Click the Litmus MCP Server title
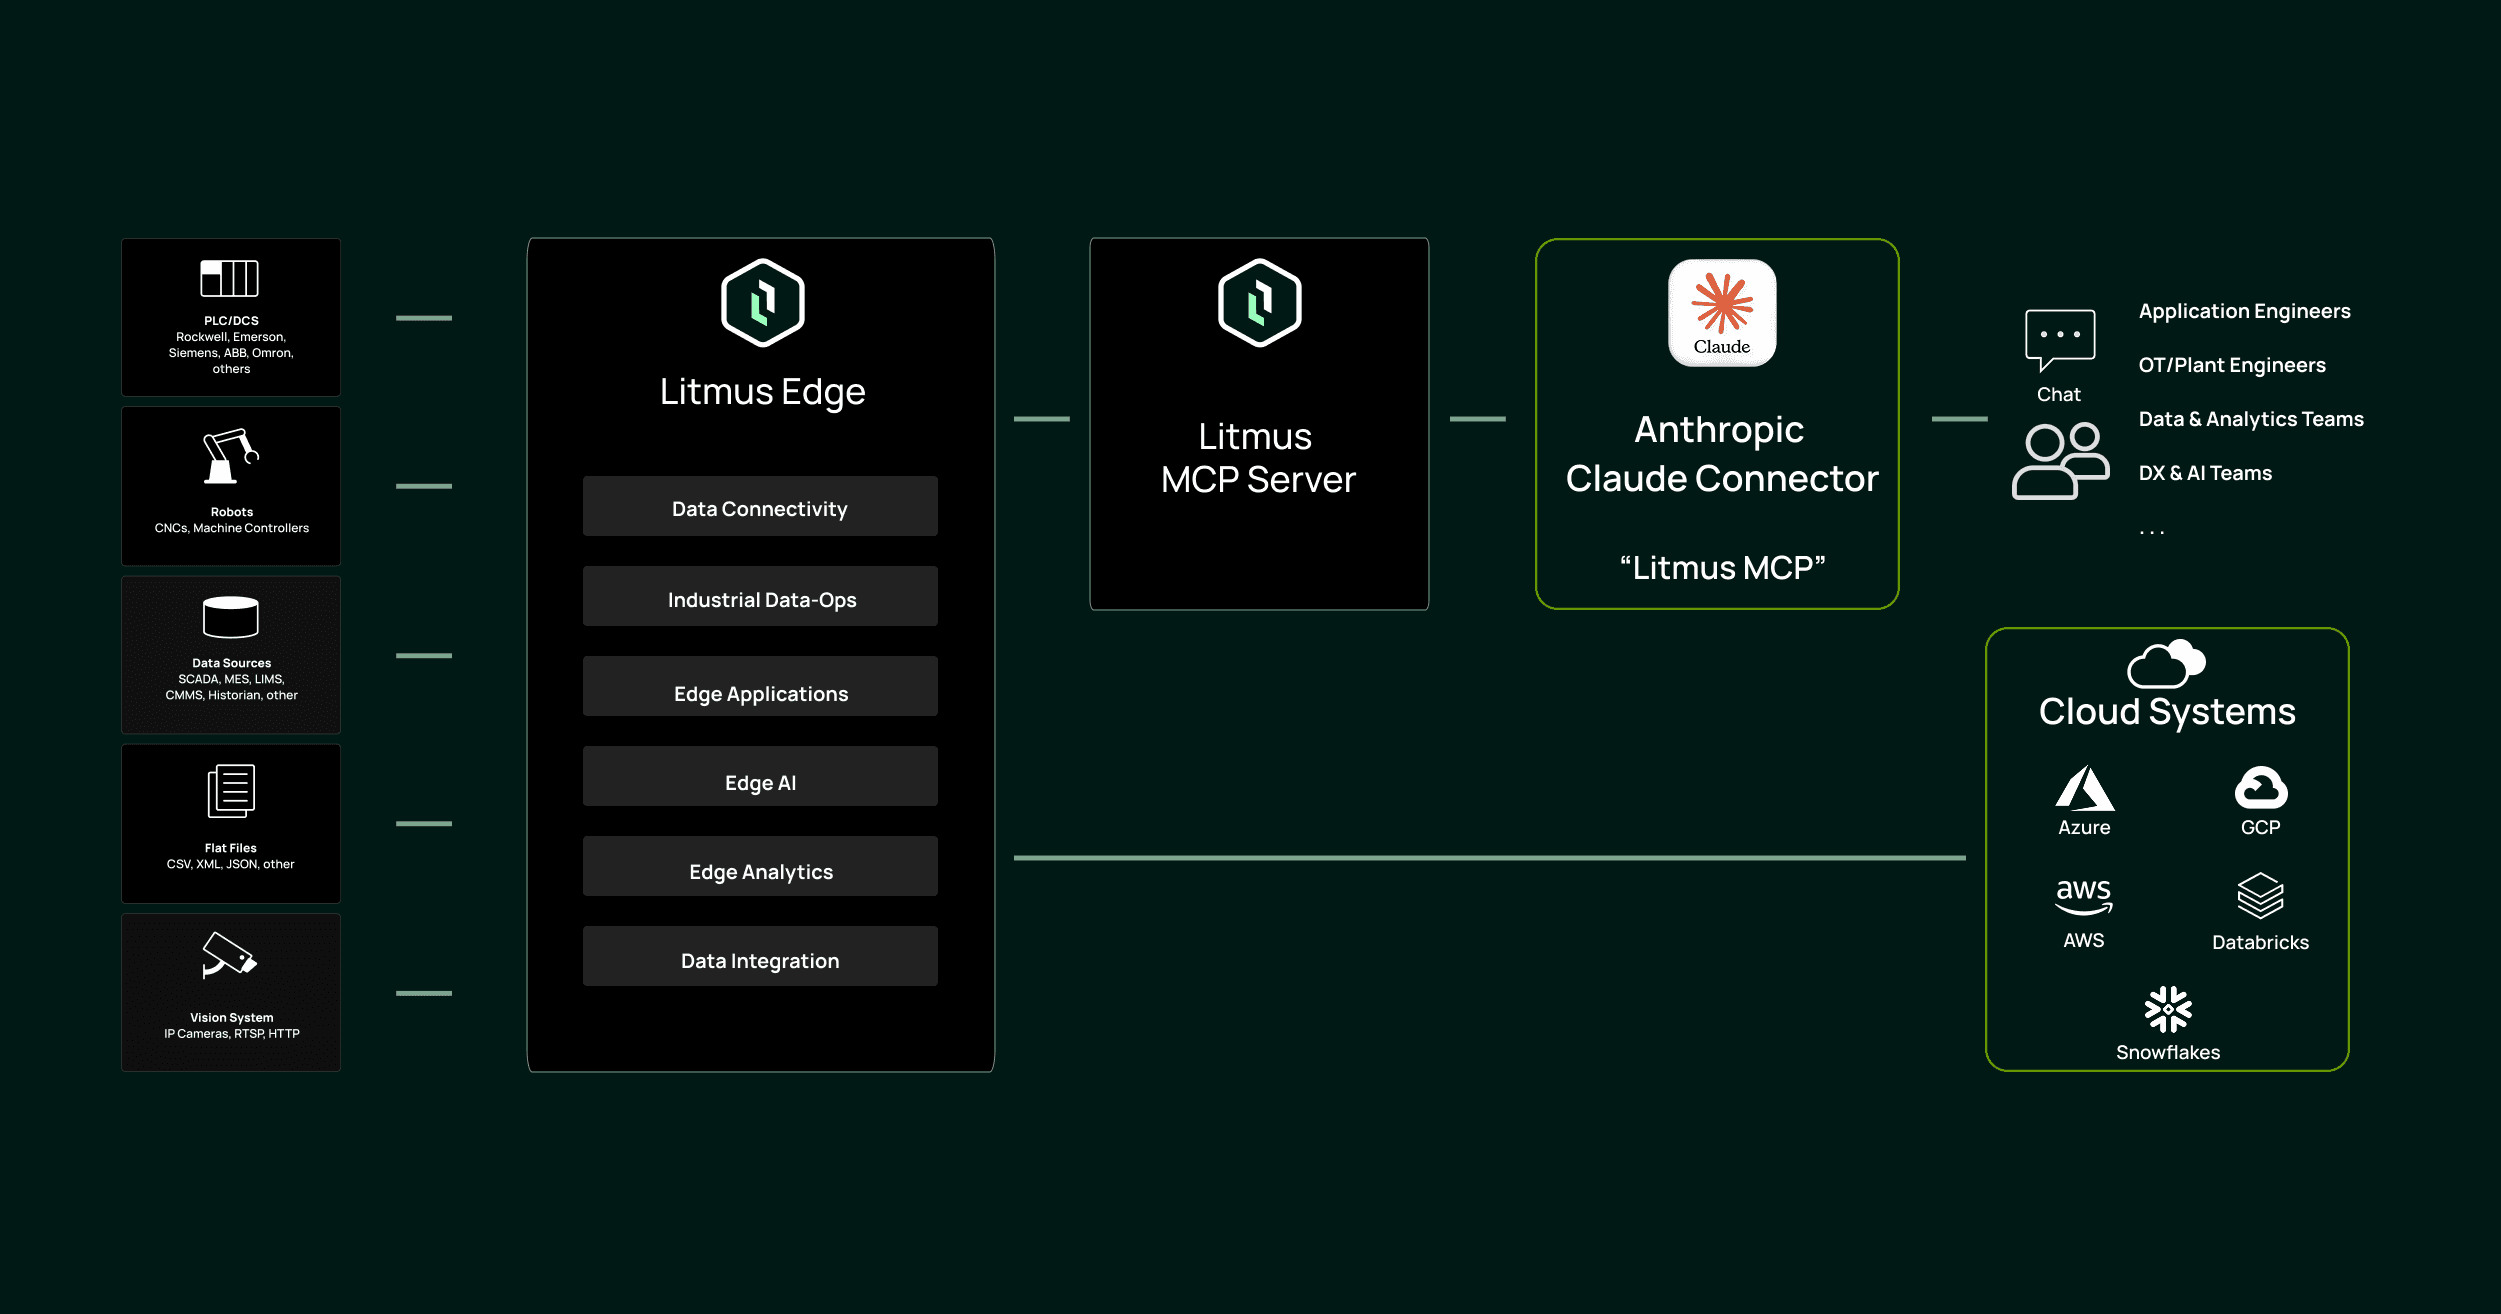The width and height of the screenshot is (2501, 1314). point(1258,458)
